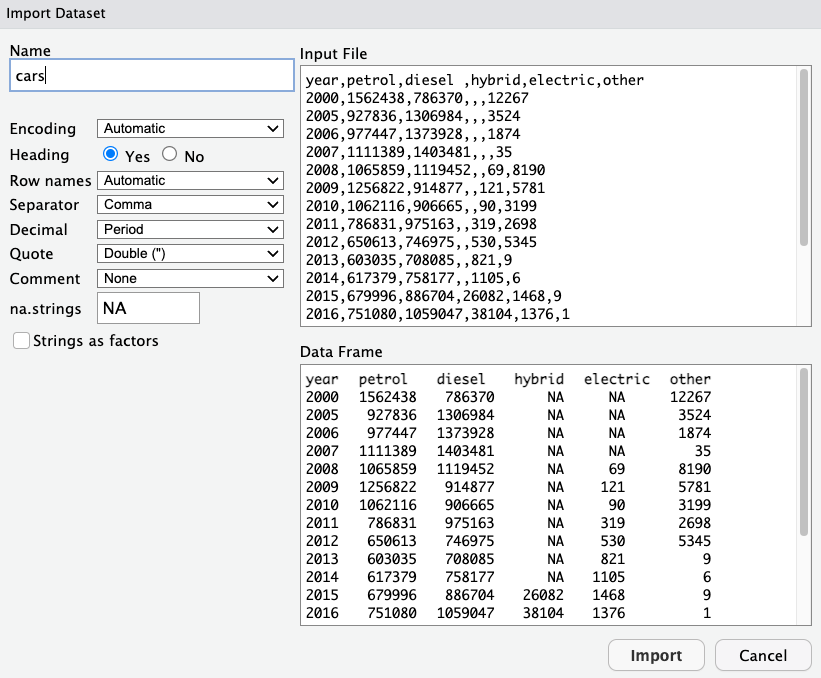Click the Data Frame scrollbar
This screenshot has height=678, width=821.
click(x=803, y=450)
